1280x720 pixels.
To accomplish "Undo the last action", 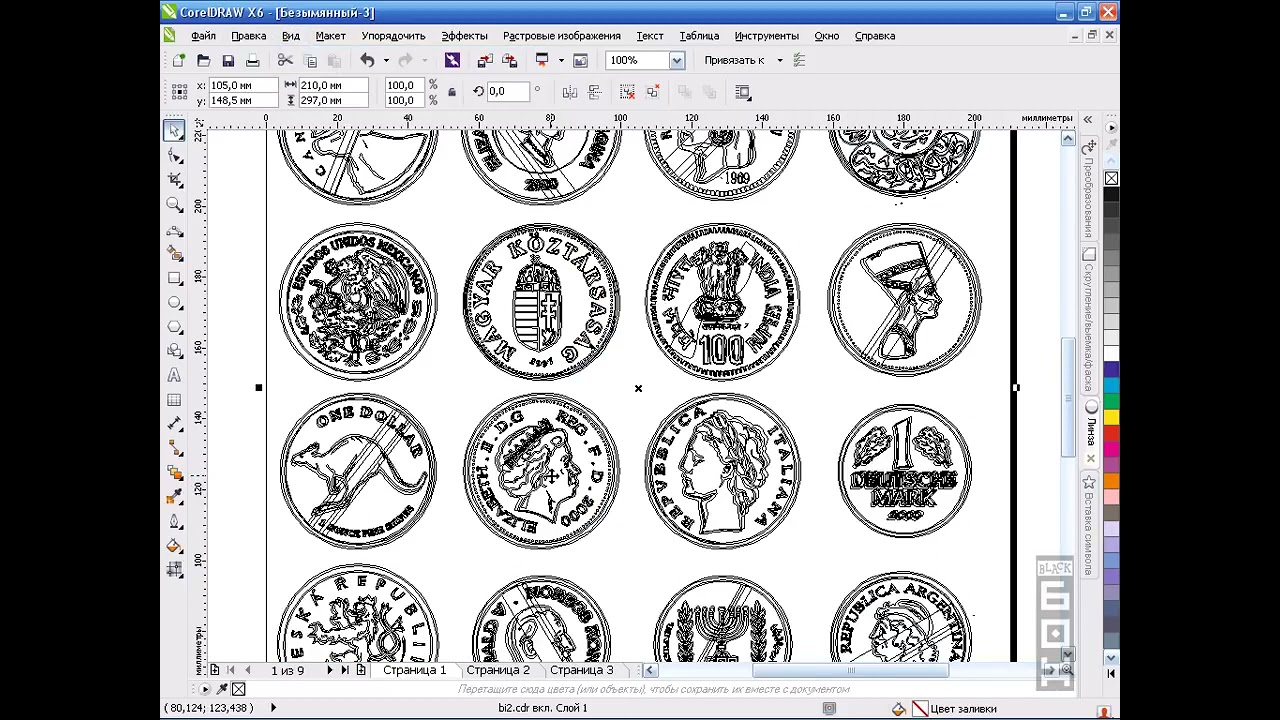I will [x=367, y=61].
